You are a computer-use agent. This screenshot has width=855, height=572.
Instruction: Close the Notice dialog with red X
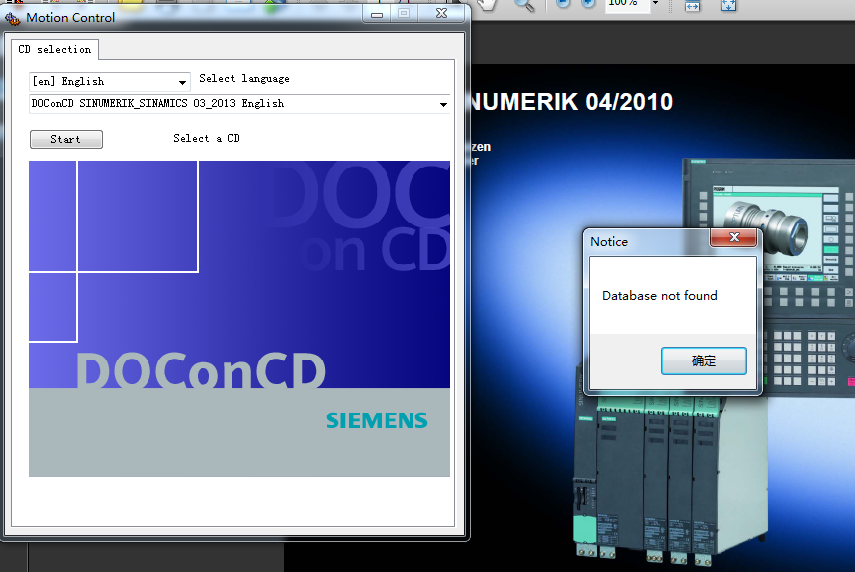coord(734,237)
